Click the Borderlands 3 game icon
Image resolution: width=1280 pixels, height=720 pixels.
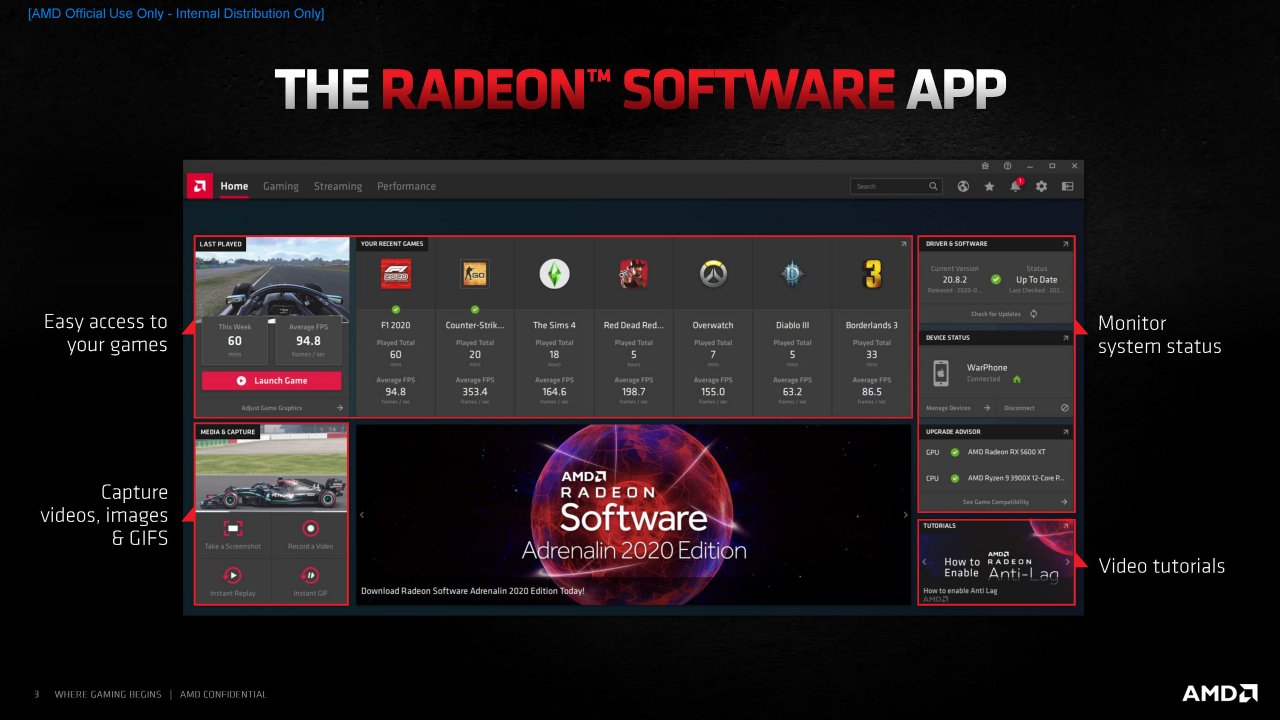[x=871, y=274]
